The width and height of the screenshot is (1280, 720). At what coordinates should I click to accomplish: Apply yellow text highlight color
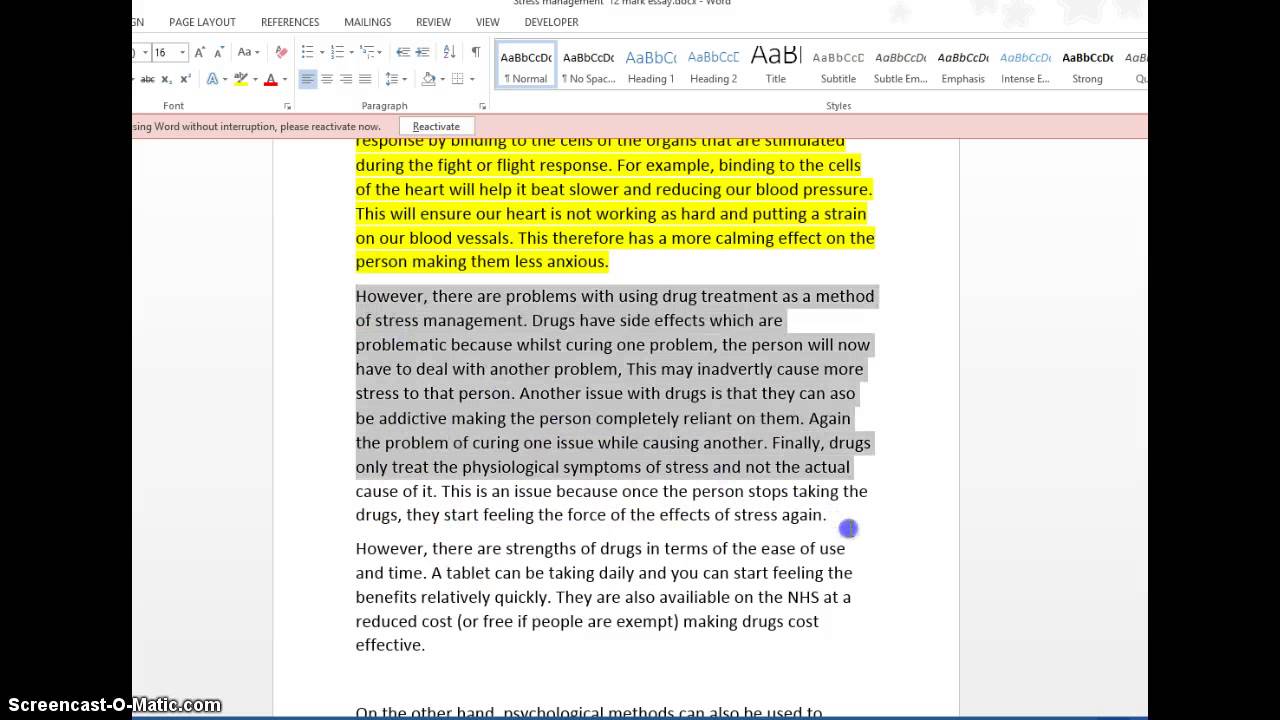[240, 79]
